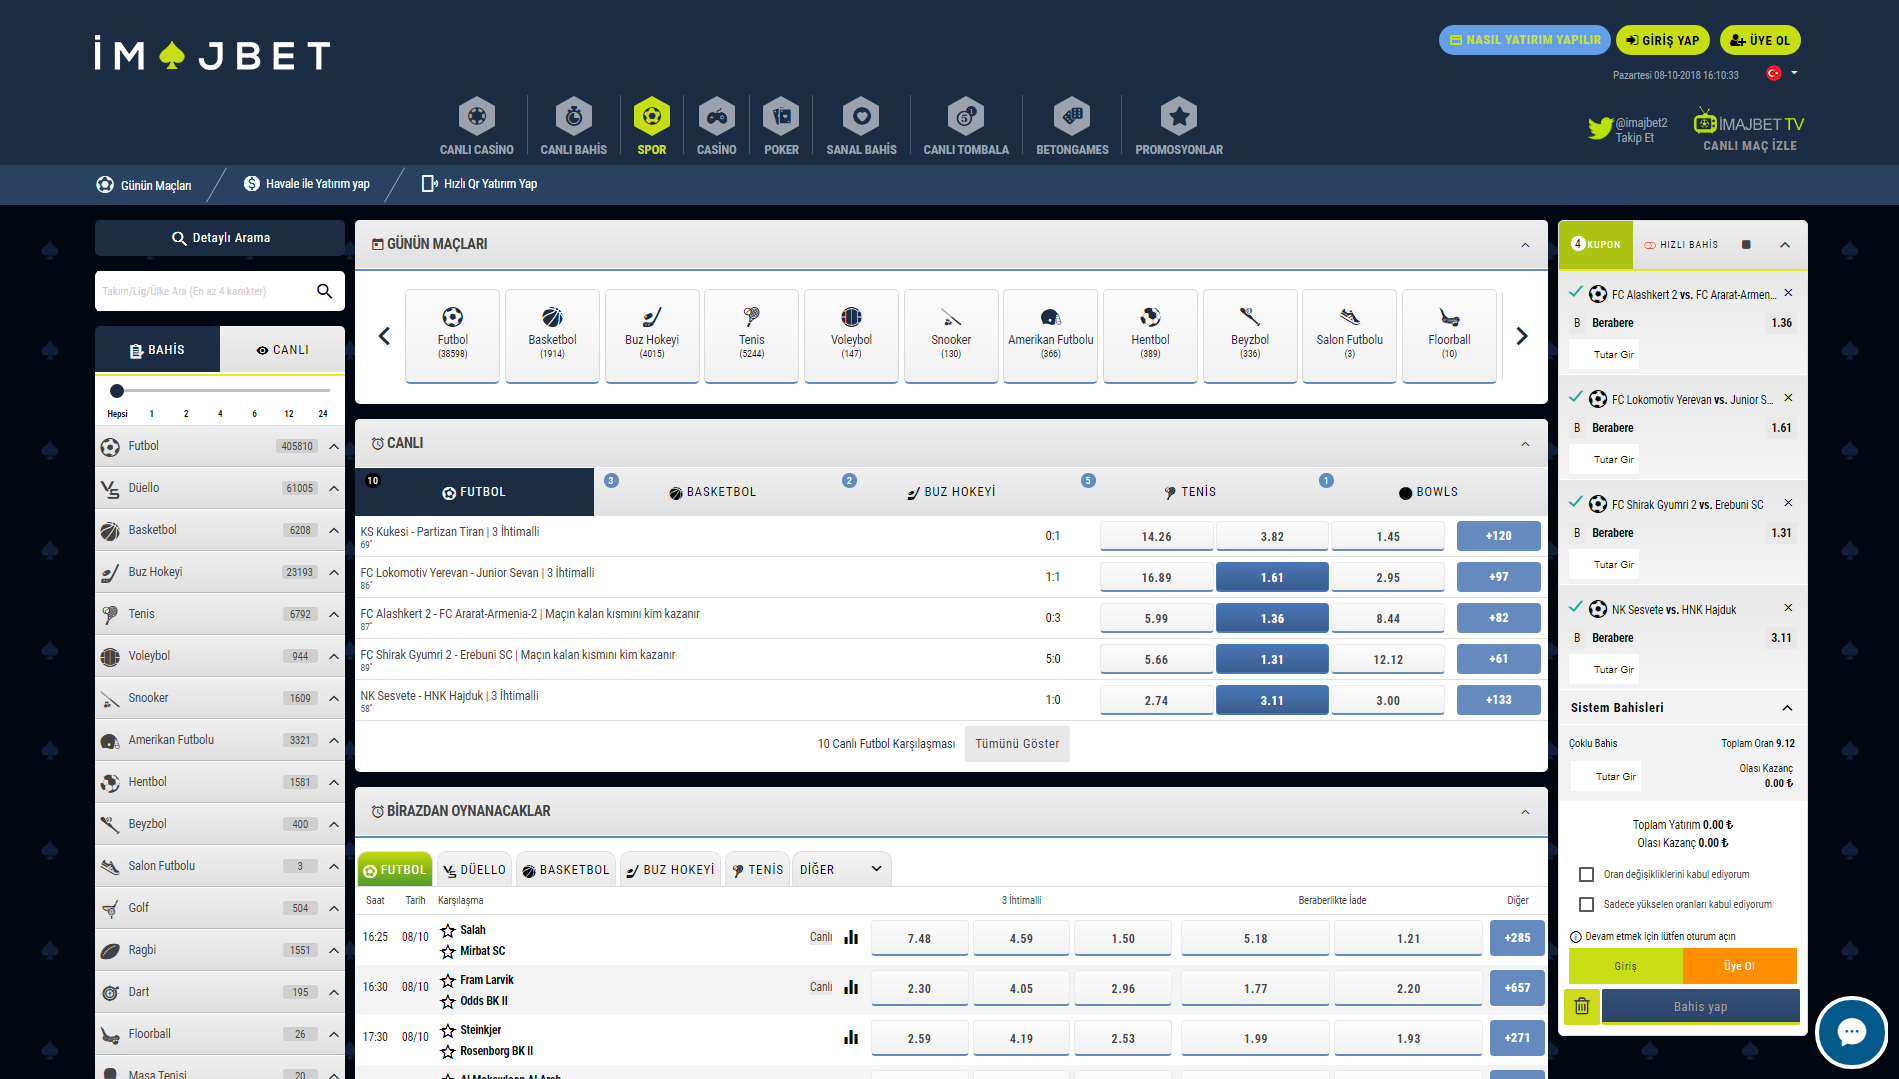Check 'Sadece yükselen oranları kabul ediyorum'
The width and height of the screenshot is (1899, 1079).
tap(1586, 905)
